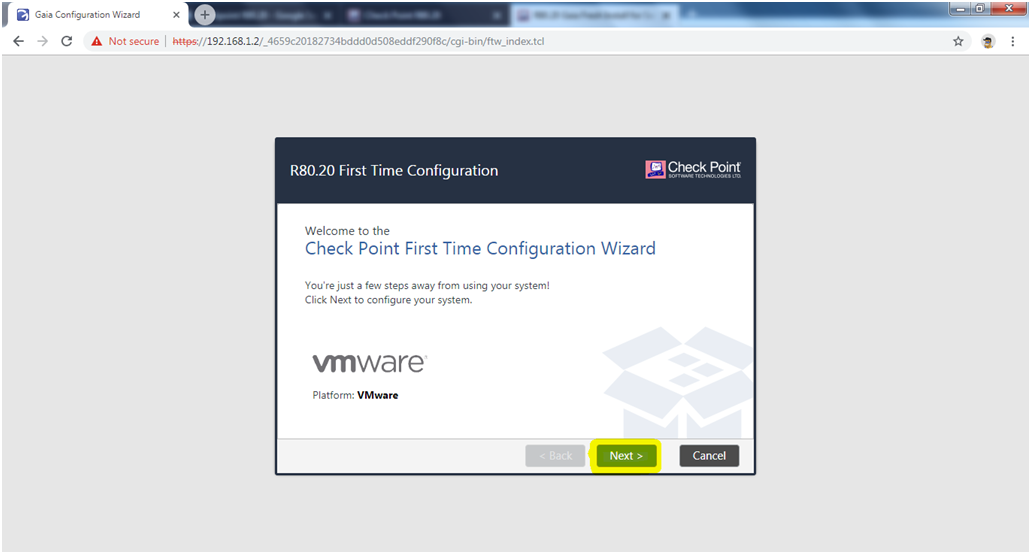
Task: Click the Gaia favicon on the tab
Action: click(x=23, y=14)
